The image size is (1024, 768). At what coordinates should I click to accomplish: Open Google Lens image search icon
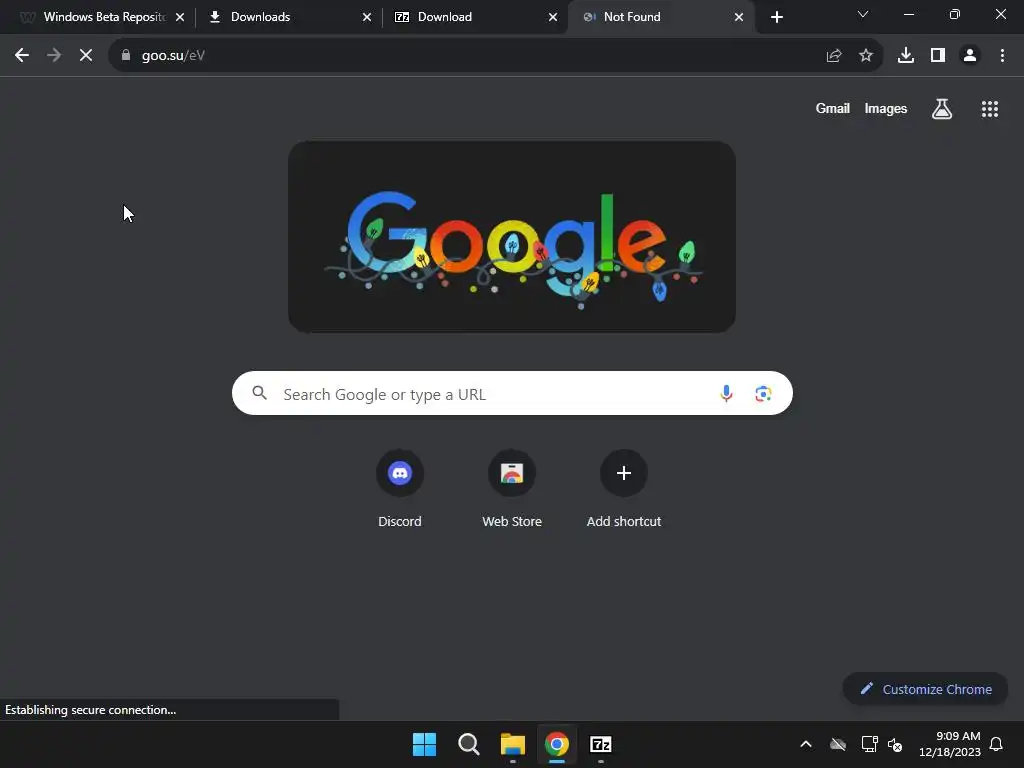[763, 393]
